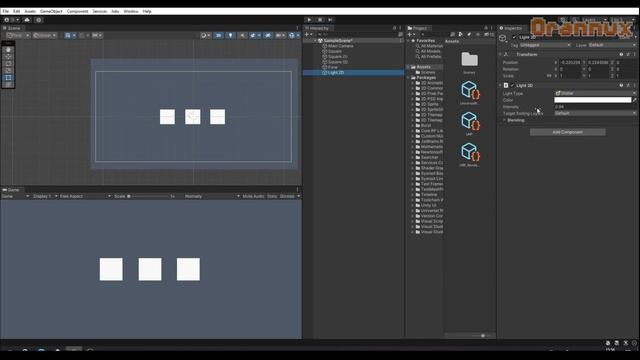Collapse the Favorites group in Project panel

click(409, 41)
